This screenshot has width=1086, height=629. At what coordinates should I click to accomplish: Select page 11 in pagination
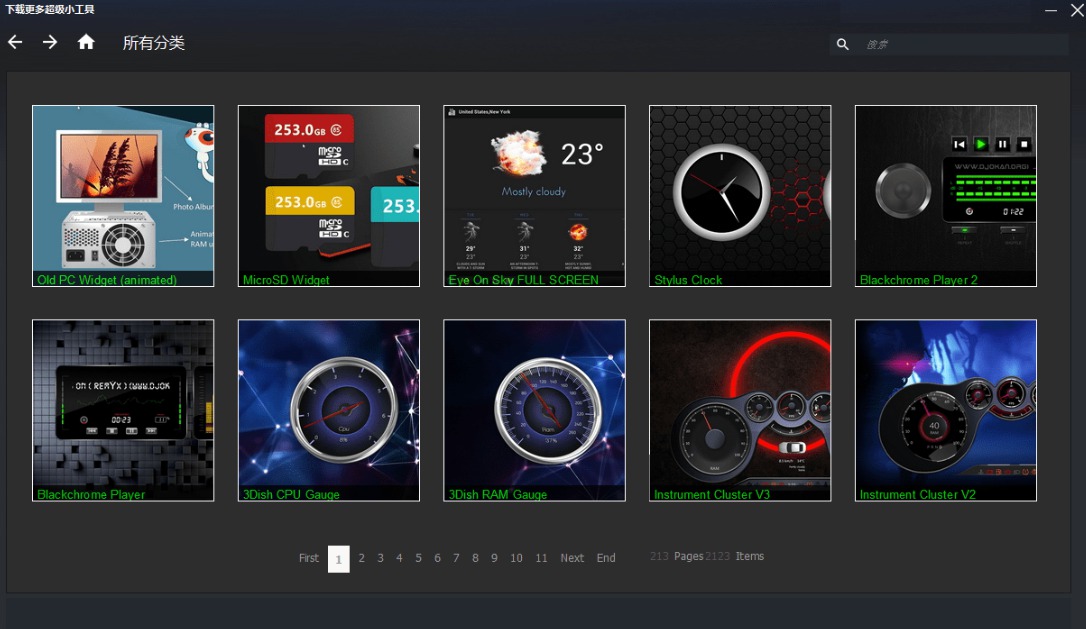pos(541,558)
